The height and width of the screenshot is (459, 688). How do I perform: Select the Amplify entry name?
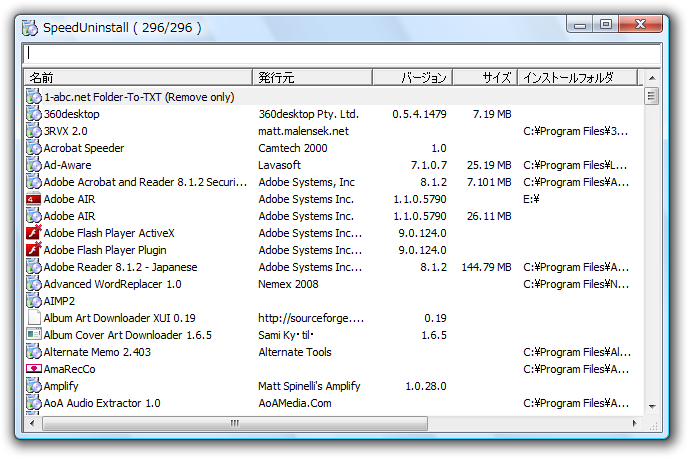click(61, 386)
